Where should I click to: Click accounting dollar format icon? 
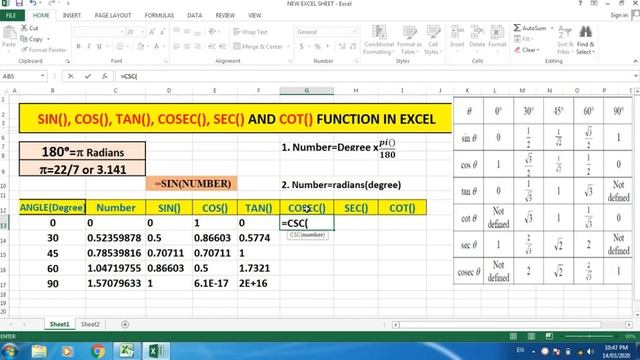[x=302, y=47]
